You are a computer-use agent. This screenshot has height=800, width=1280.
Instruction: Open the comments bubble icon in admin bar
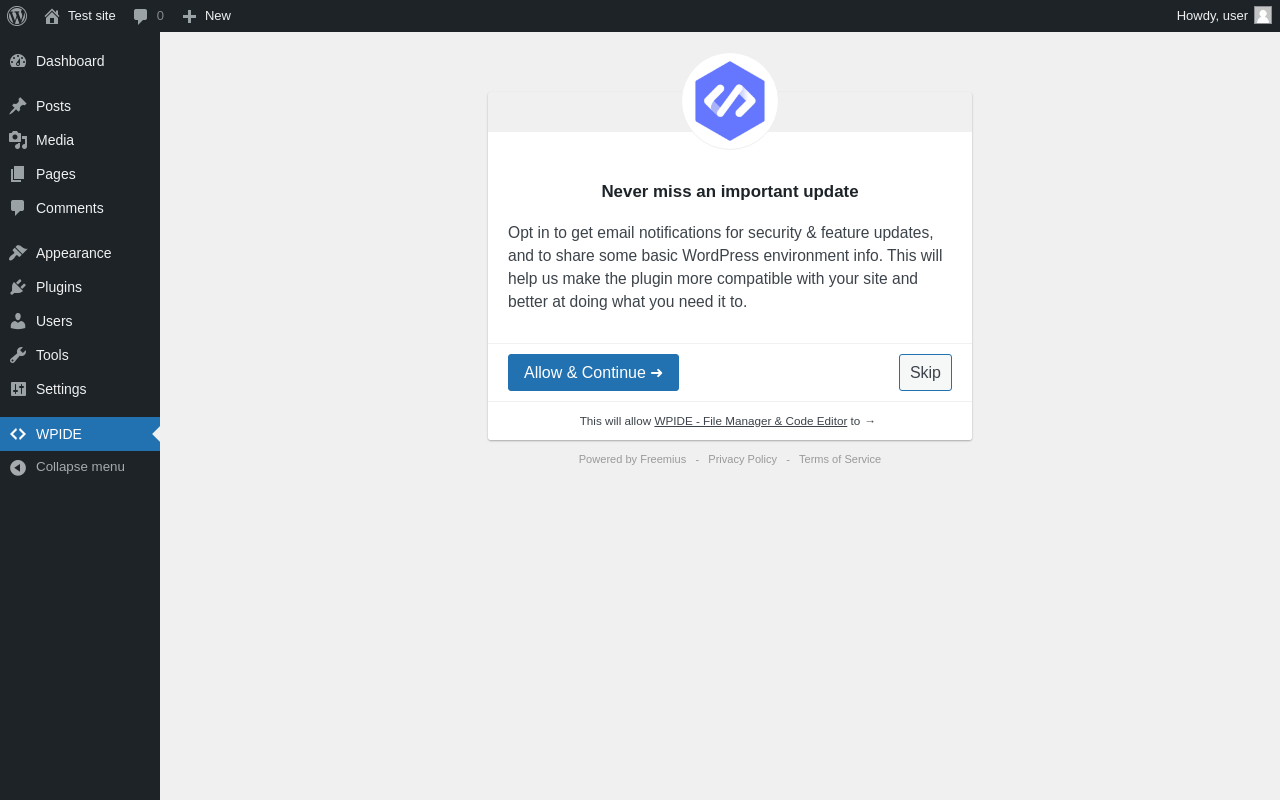[x=141, y=16]
